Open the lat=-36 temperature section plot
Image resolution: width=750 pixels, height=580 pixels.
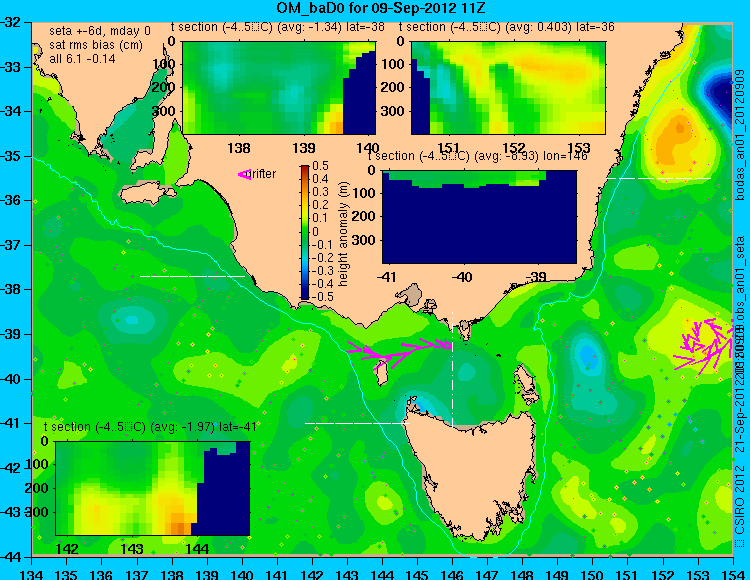(x=508, y=88)
